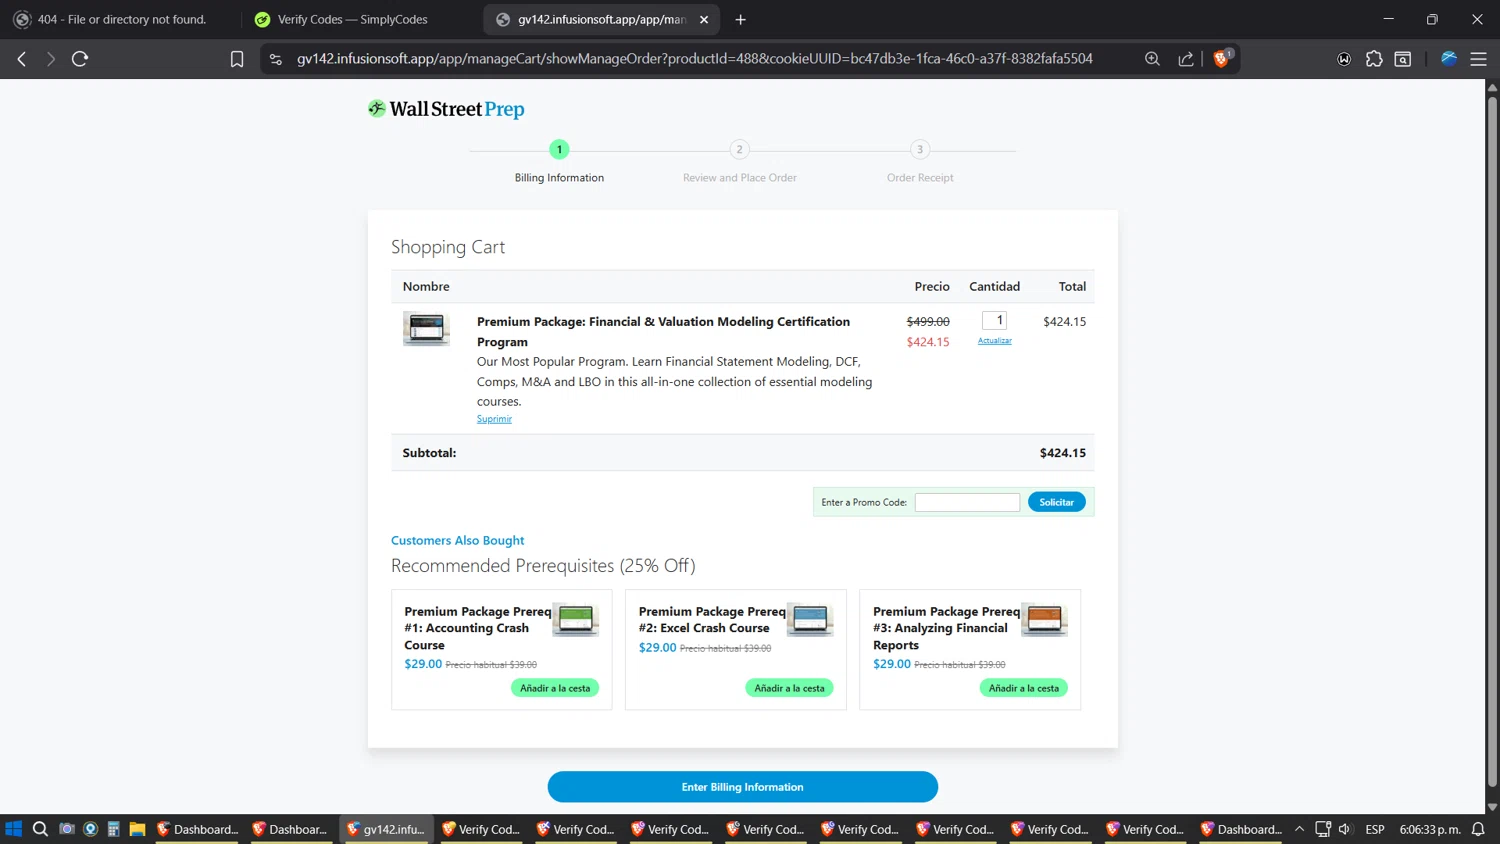Switch to Verify Codes — SimplyCodes tab
The image size is (1500, 844).
point(352,19)
